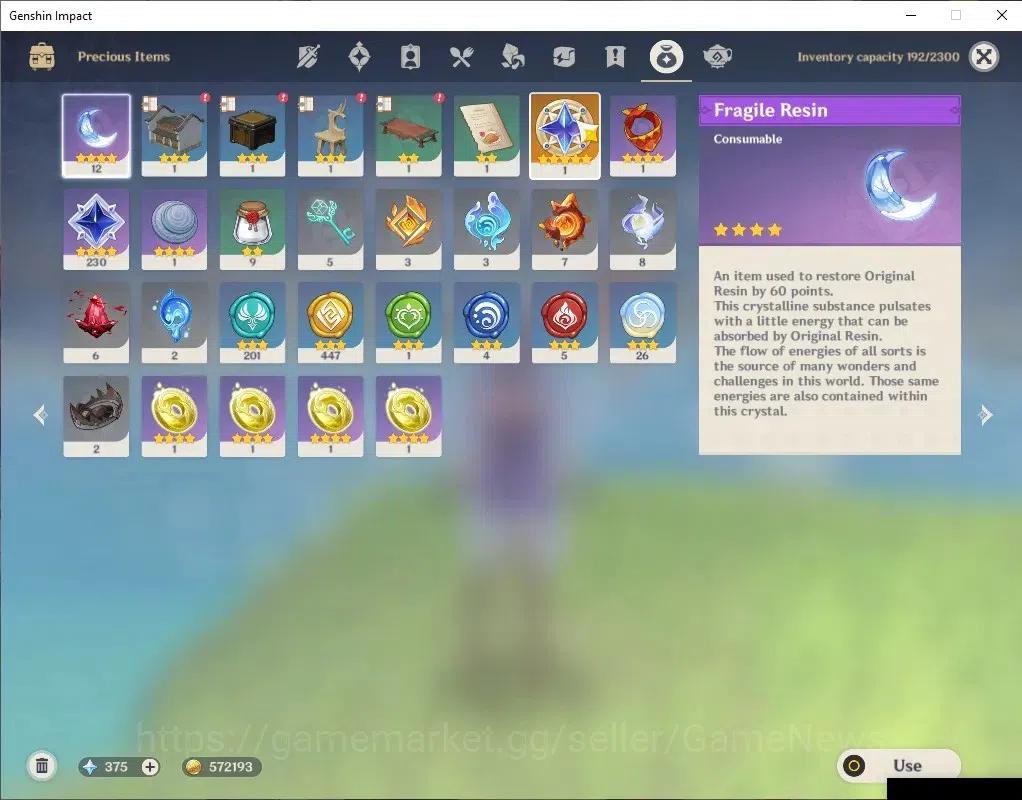Close the inventory with the X button
Viewport: 1022px width, 800px height.
pos(984,57)
